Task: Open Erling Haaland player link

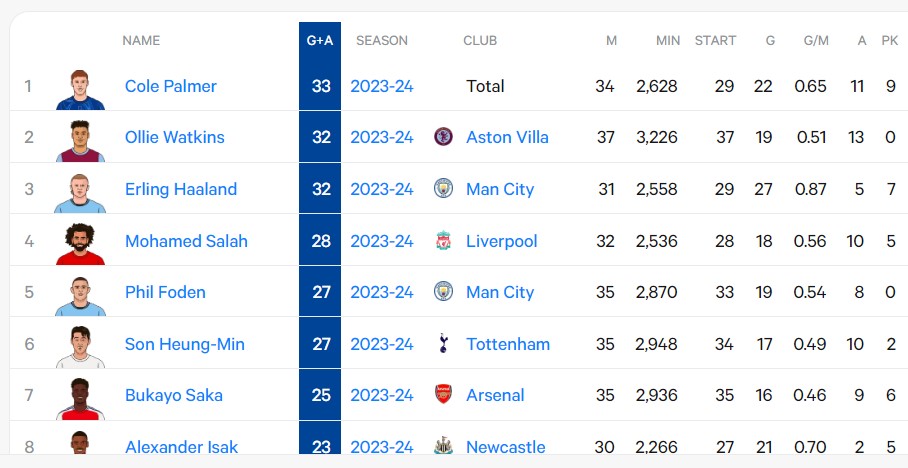Action: pos(181,189)
